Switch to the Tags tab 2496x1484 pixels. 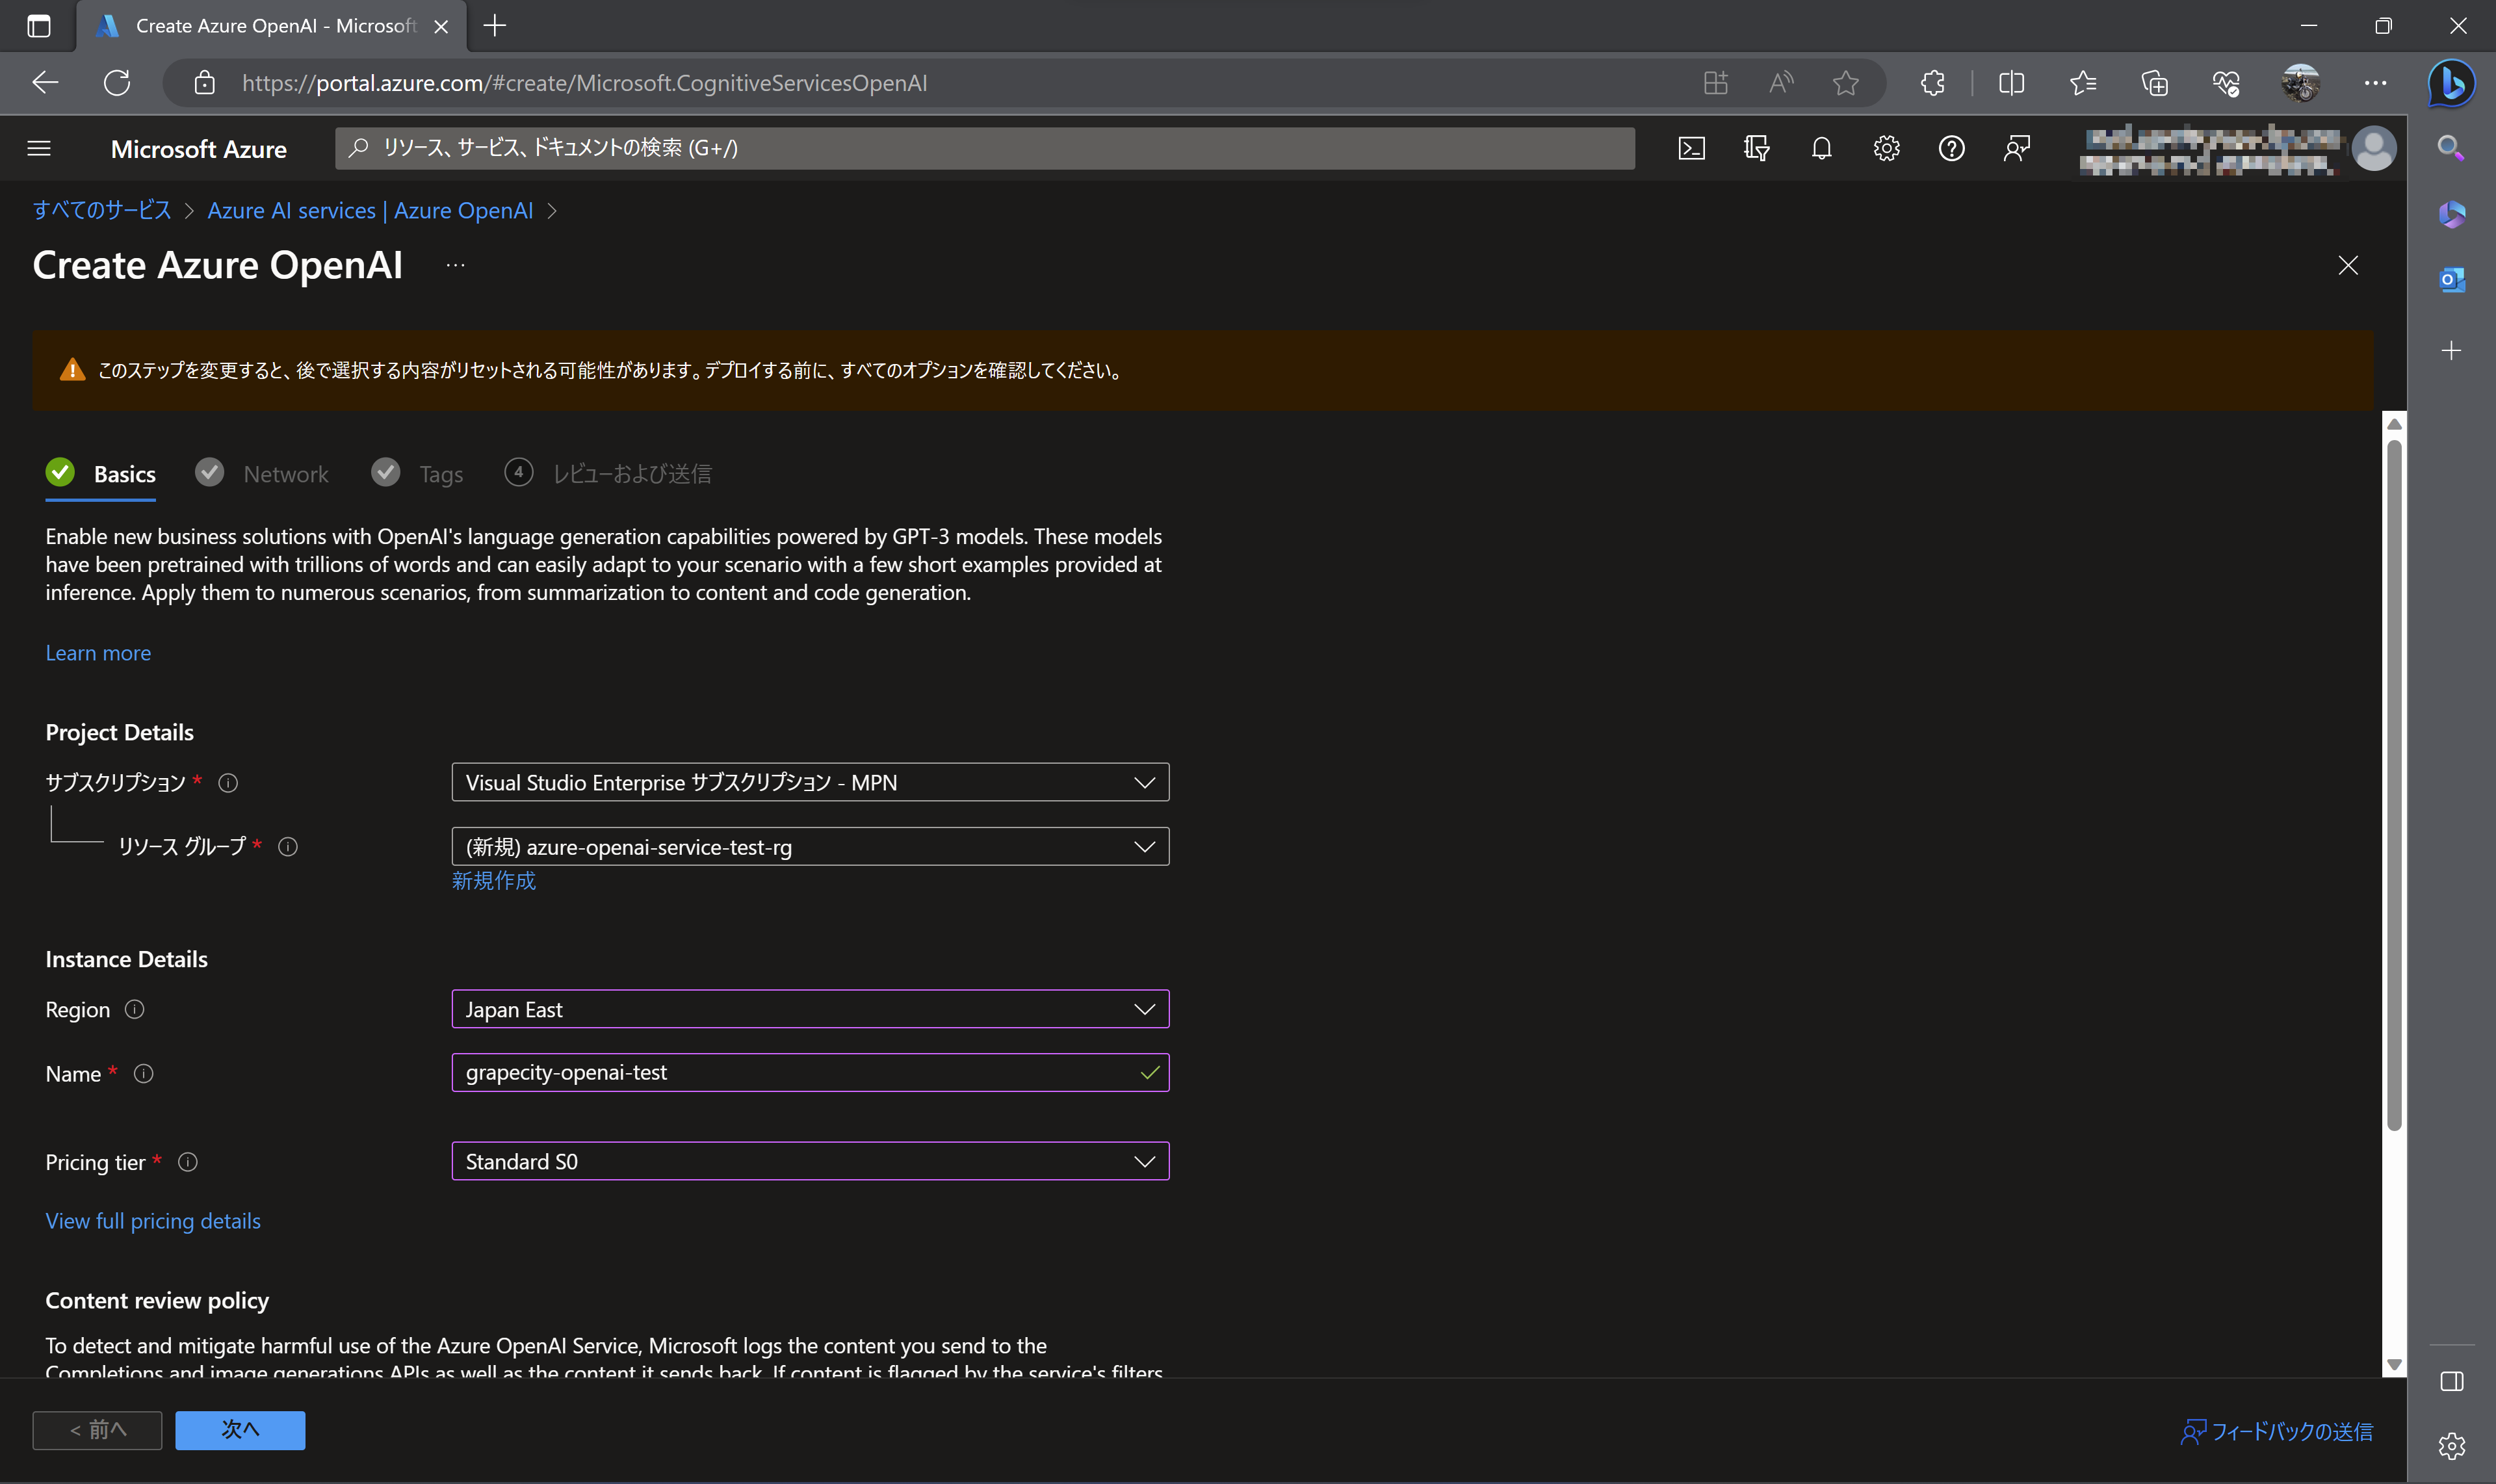coord(417,474)
